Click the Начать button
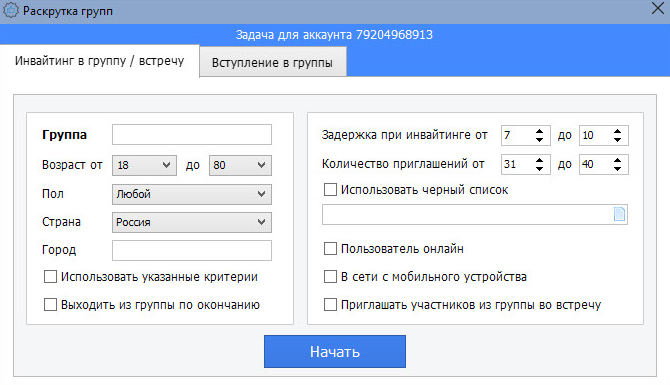Viewport: 670px width, 385px height. (335, 351)
